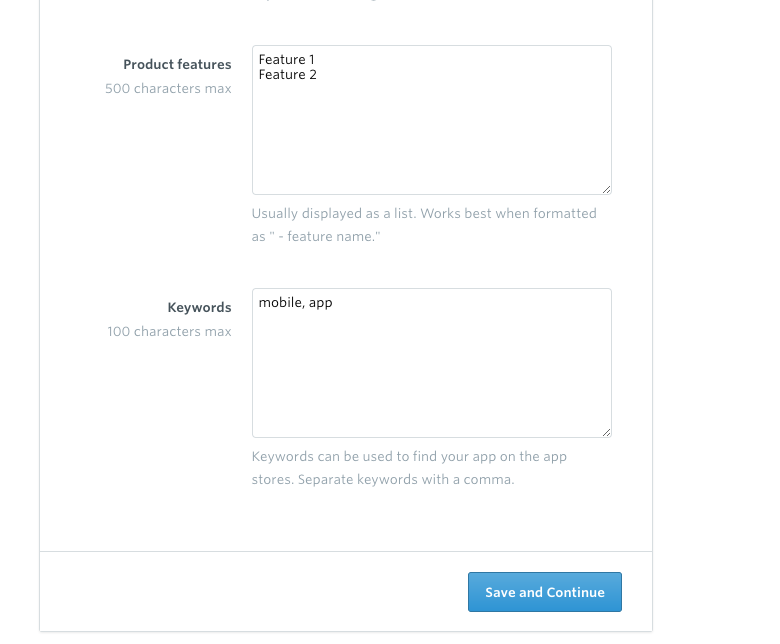Click the Product features field label

[177, 65]
